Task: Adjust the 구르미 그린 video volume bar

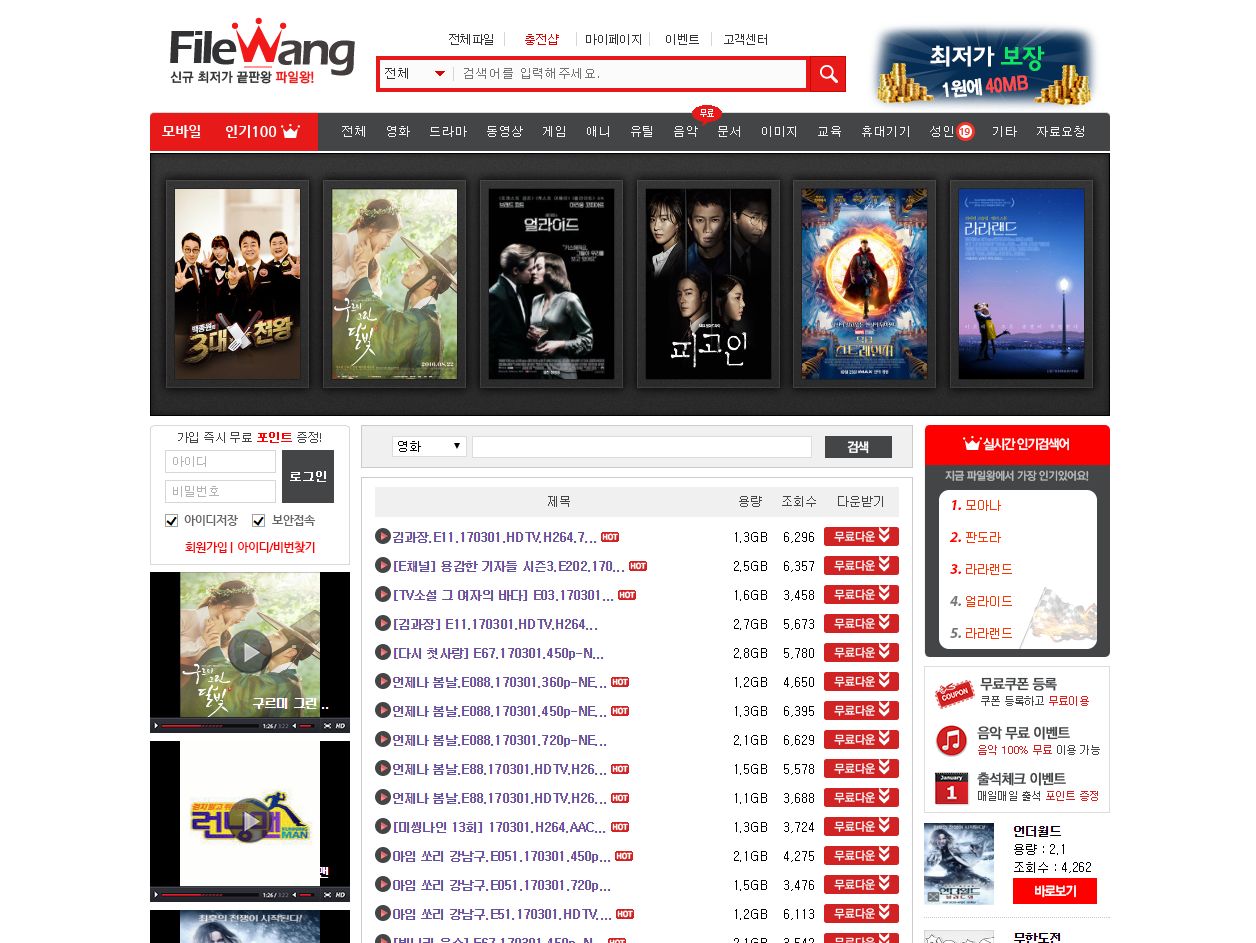Action: (x=306, y=726)
